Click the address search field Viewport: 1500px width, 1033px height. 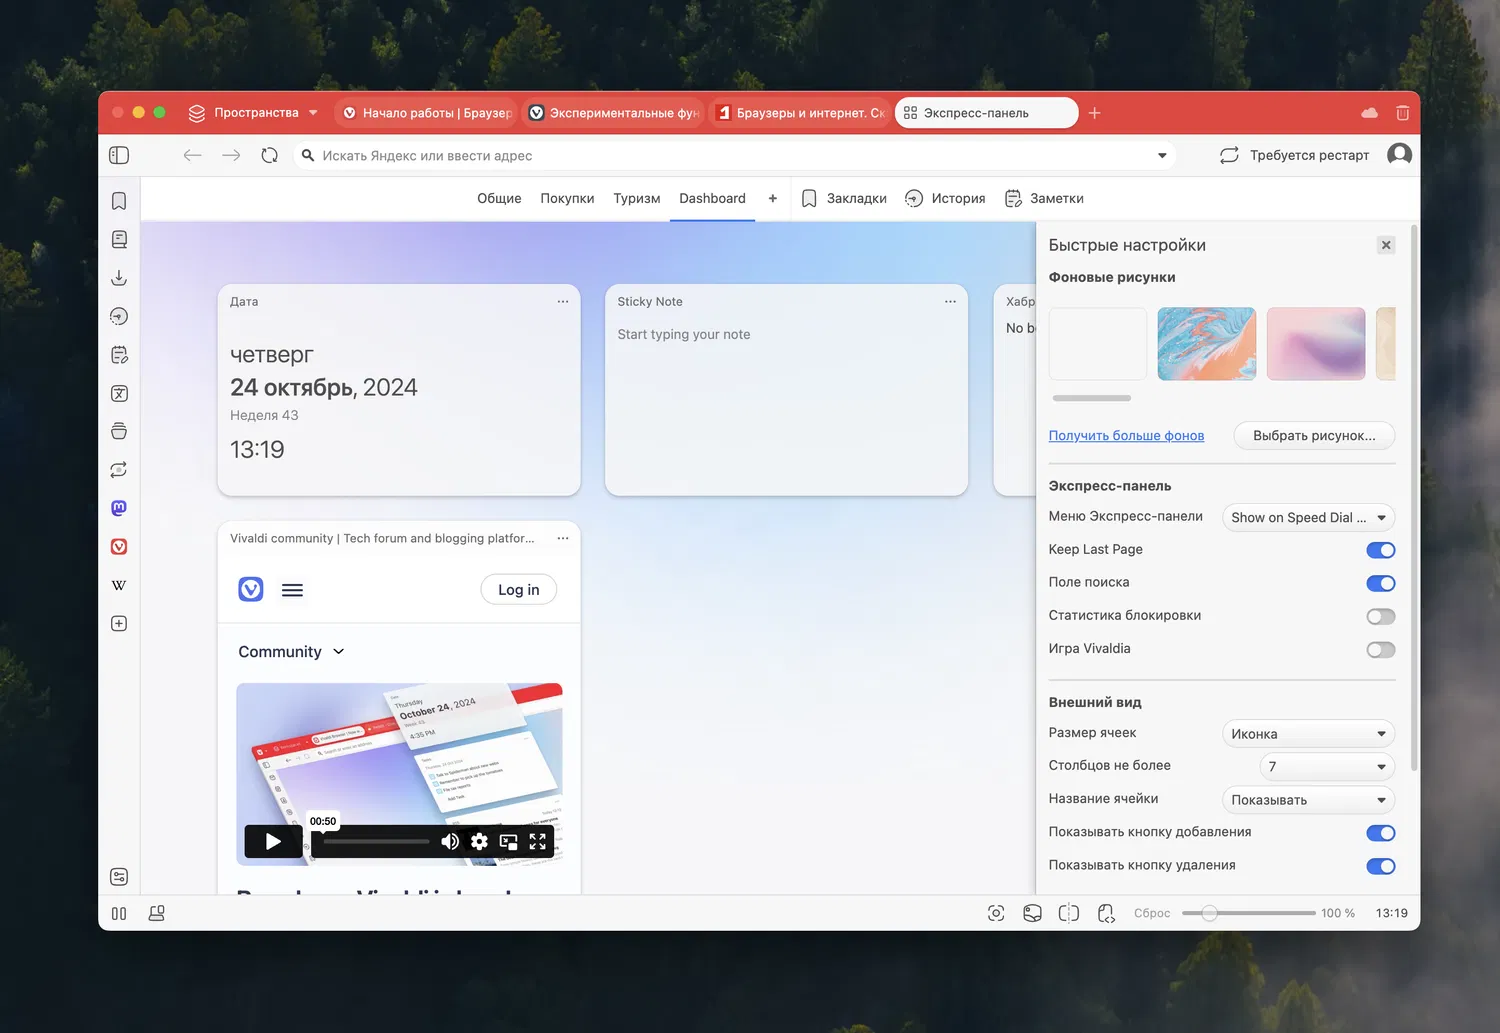pos(734,155)
